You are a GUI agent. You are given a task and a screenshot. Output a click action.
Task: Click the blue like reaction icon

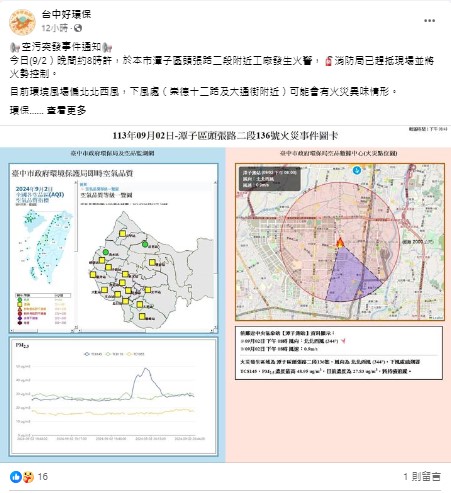(16, 477)
